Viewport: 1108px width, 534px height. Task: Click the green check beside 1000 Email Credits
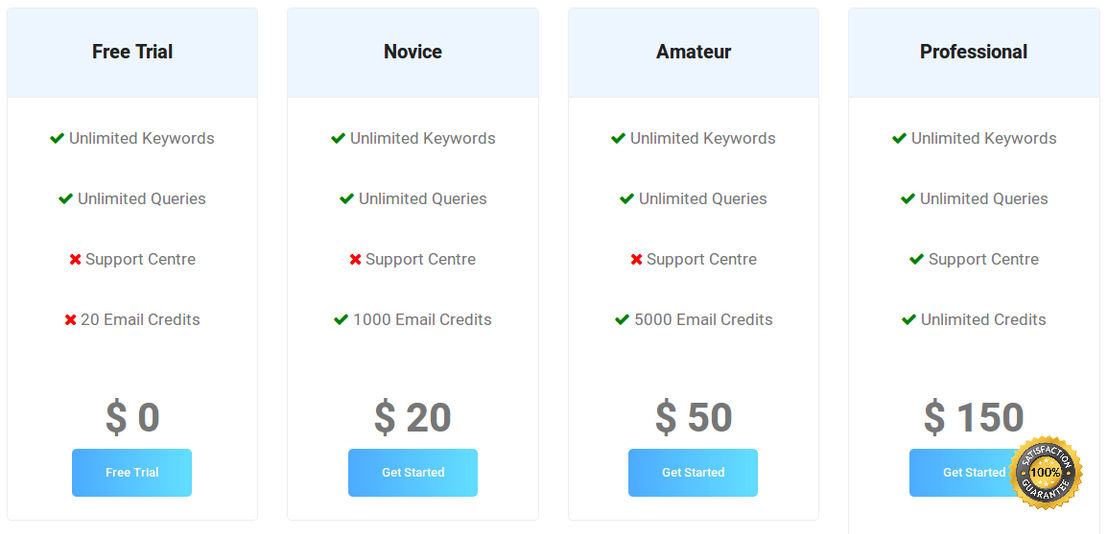[x=341, y=320]
